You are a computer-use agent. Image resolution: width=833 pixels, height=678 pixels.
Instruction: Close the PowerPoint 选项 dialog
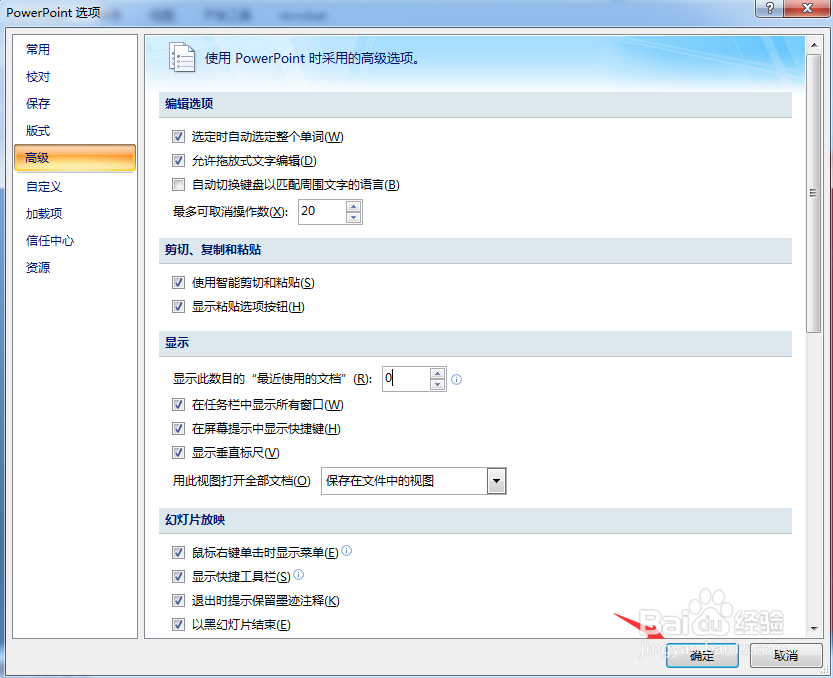click(x=807, y=8)
